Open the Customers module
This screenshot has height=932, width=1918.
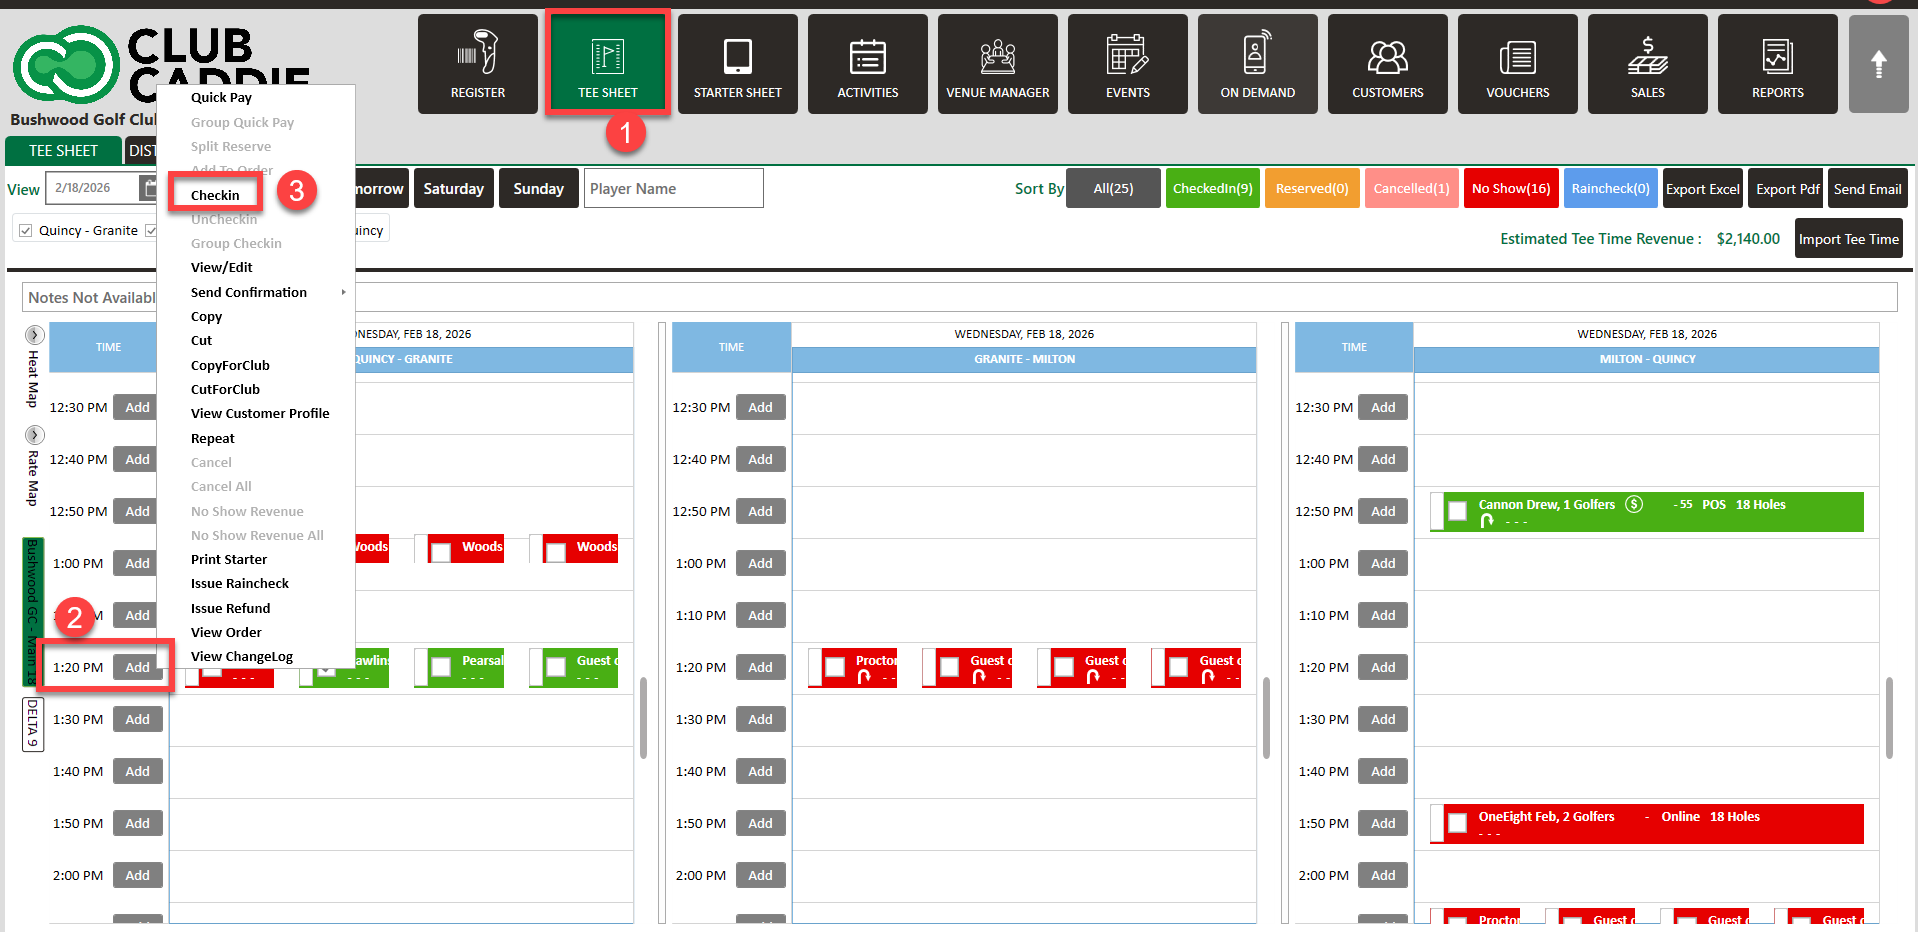click(x=1387, y=64)
